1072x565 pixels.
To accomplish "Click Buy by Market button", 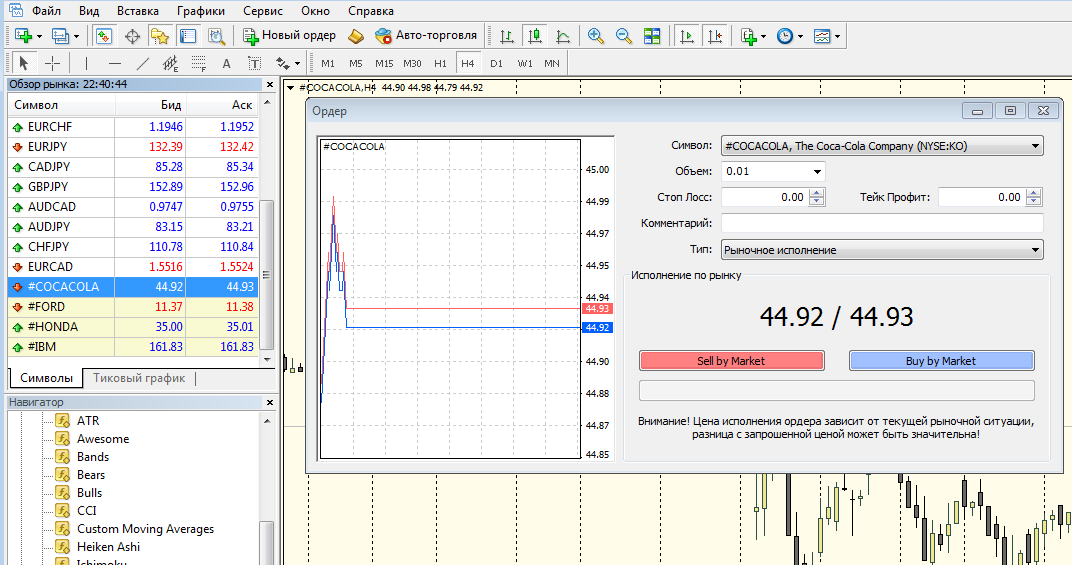I will 941,360.
